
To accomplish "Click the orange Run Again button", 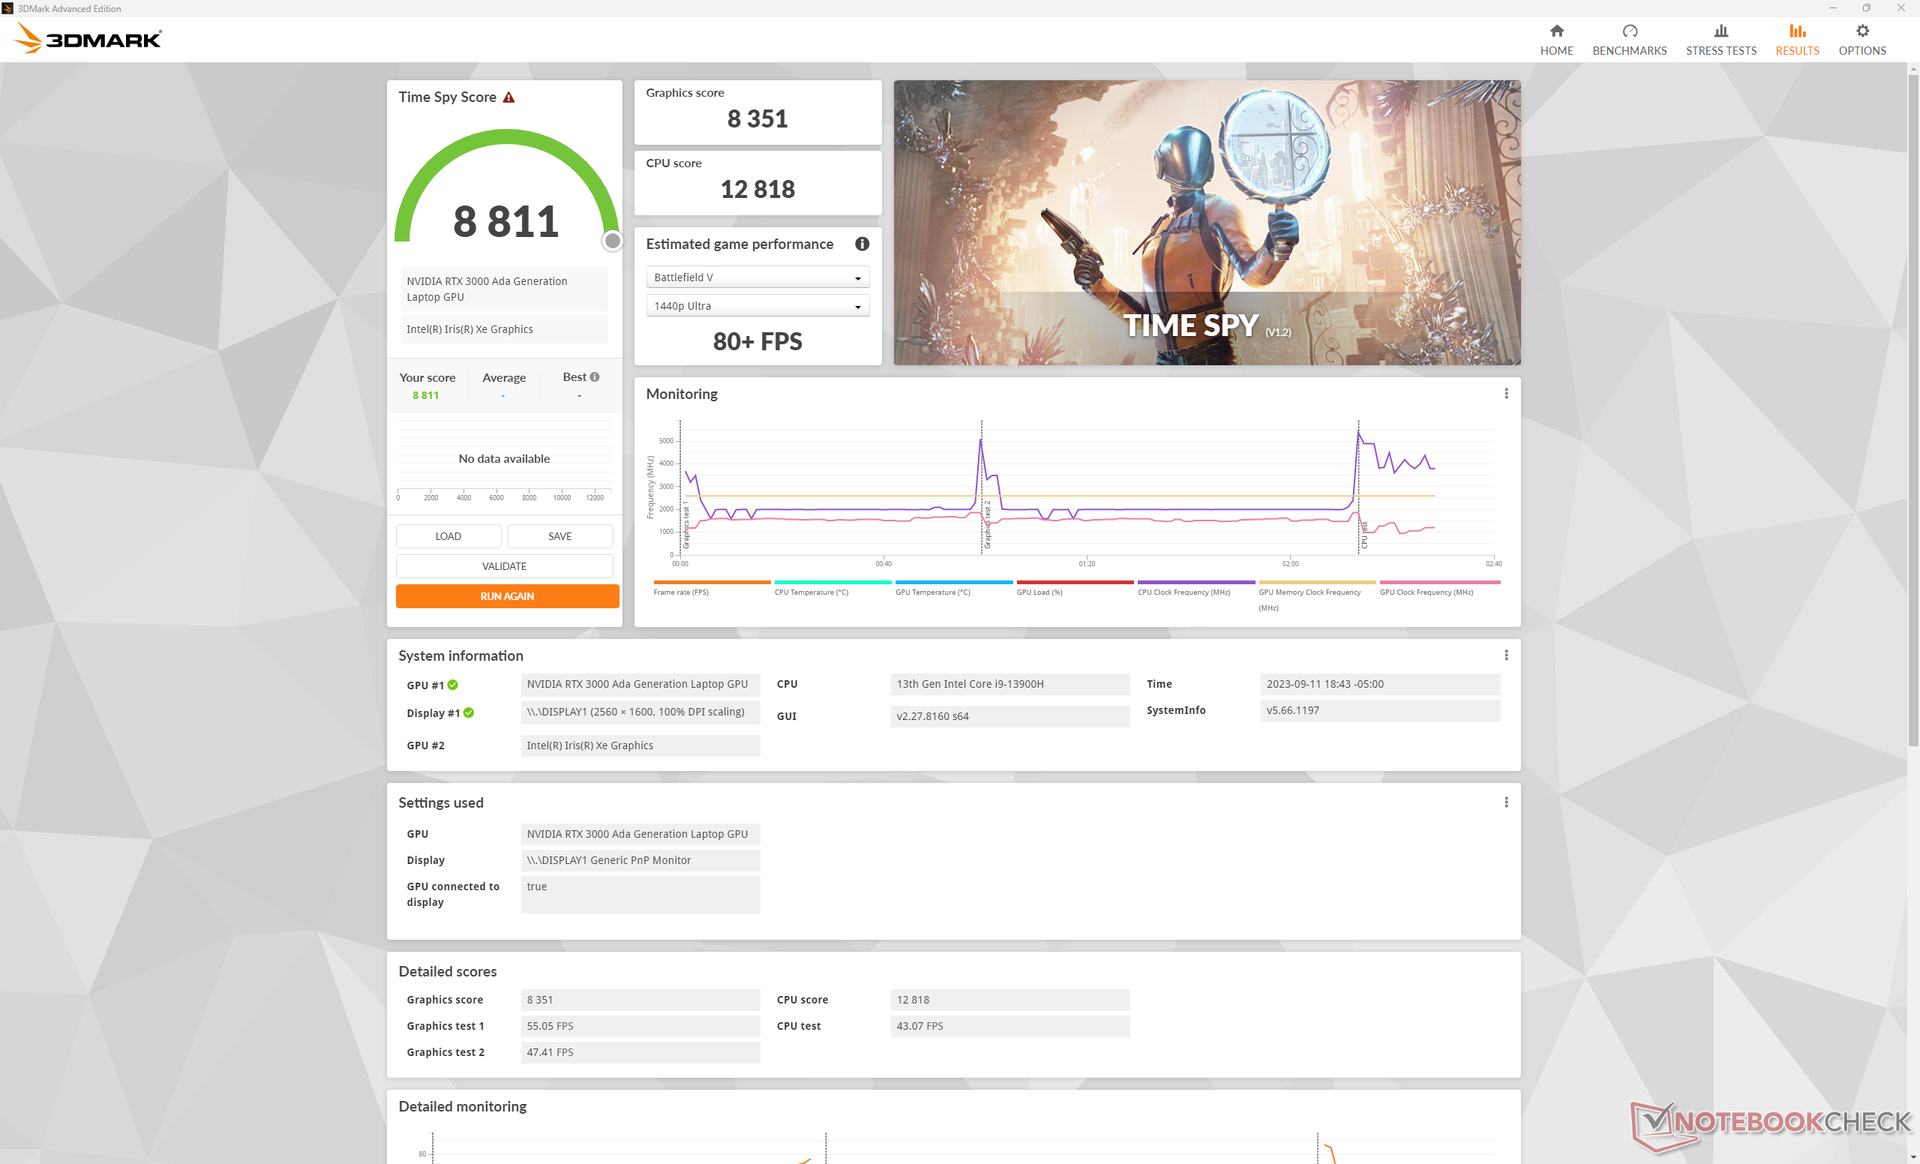I will coord(507,596).
